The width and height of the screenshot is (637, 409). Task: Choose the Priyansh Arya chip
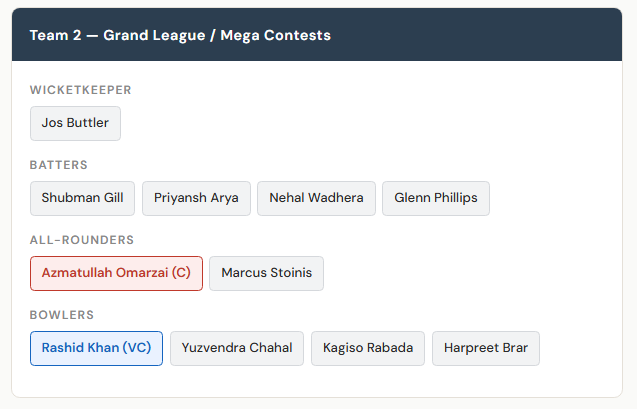tap(196, 198)
